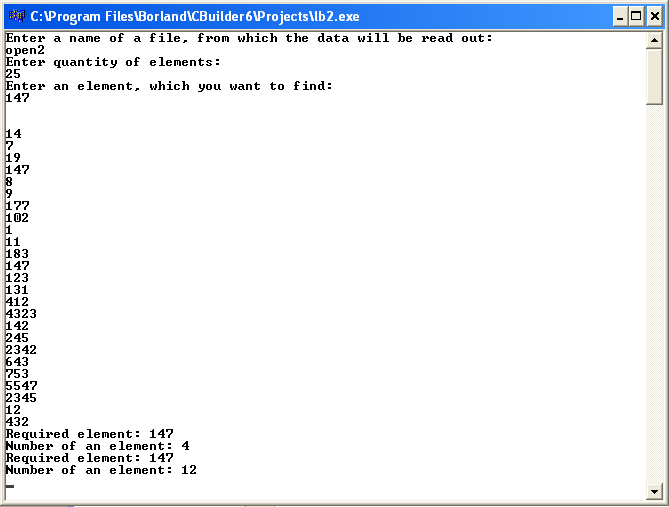Viewport: 669px width, 507px height.
Task: Click the first 'Required element: 147' line
Action: point(90,434)
